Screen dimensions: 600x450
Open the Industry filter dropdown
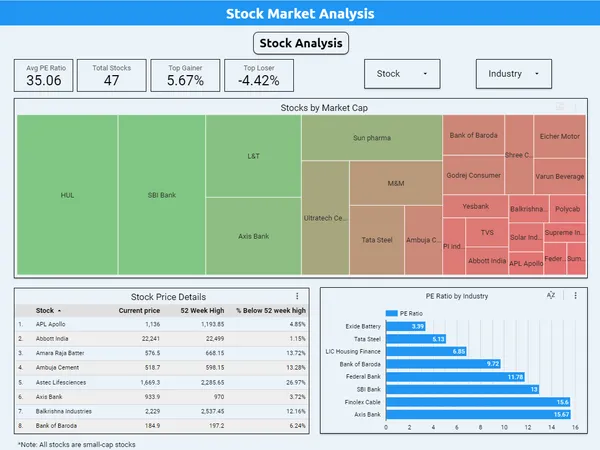pyautogui.click(x=514, y=74)
